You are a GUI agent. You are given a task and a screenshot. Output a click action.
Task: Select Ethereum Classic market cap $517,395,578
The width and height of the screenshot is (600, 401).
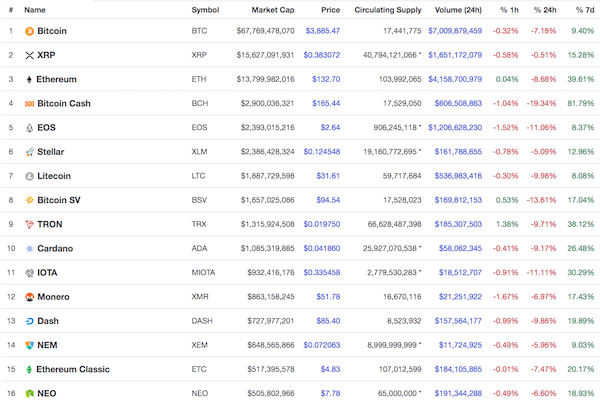pos(271,369)
